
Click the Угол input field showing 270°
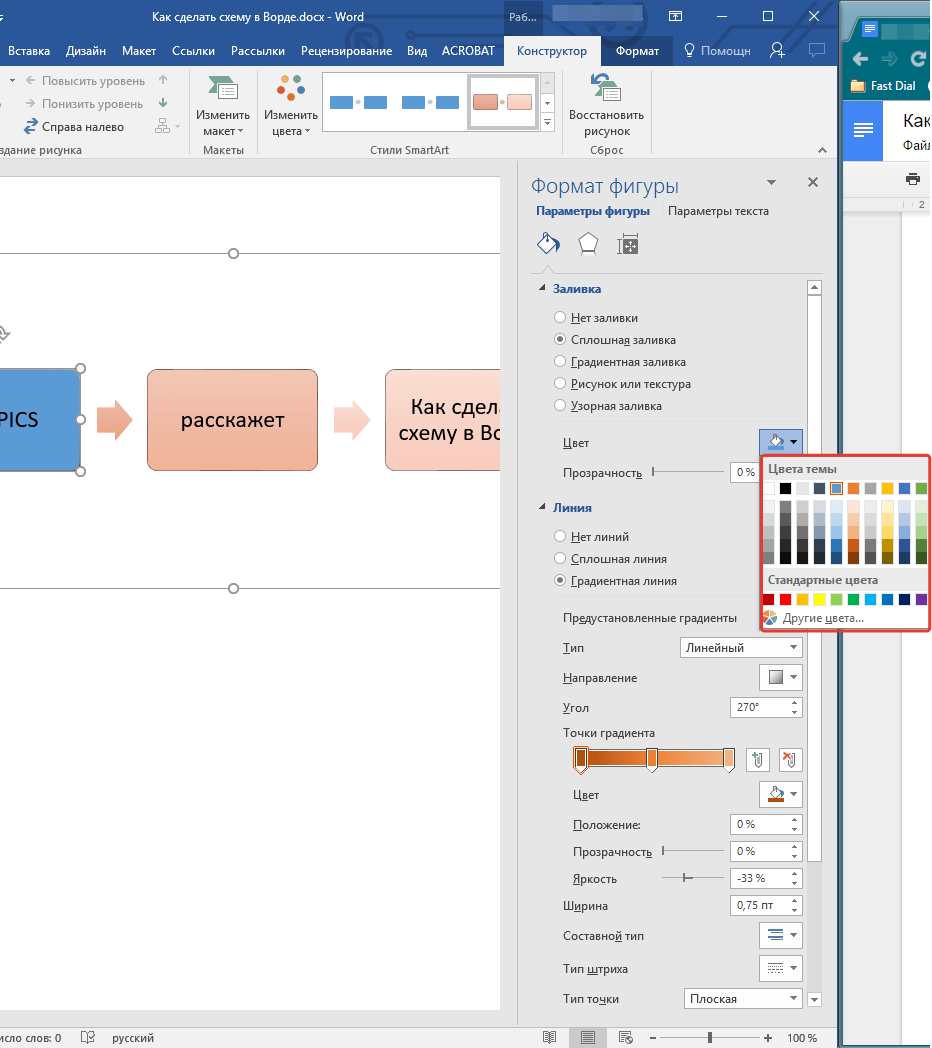pos(758,708)
